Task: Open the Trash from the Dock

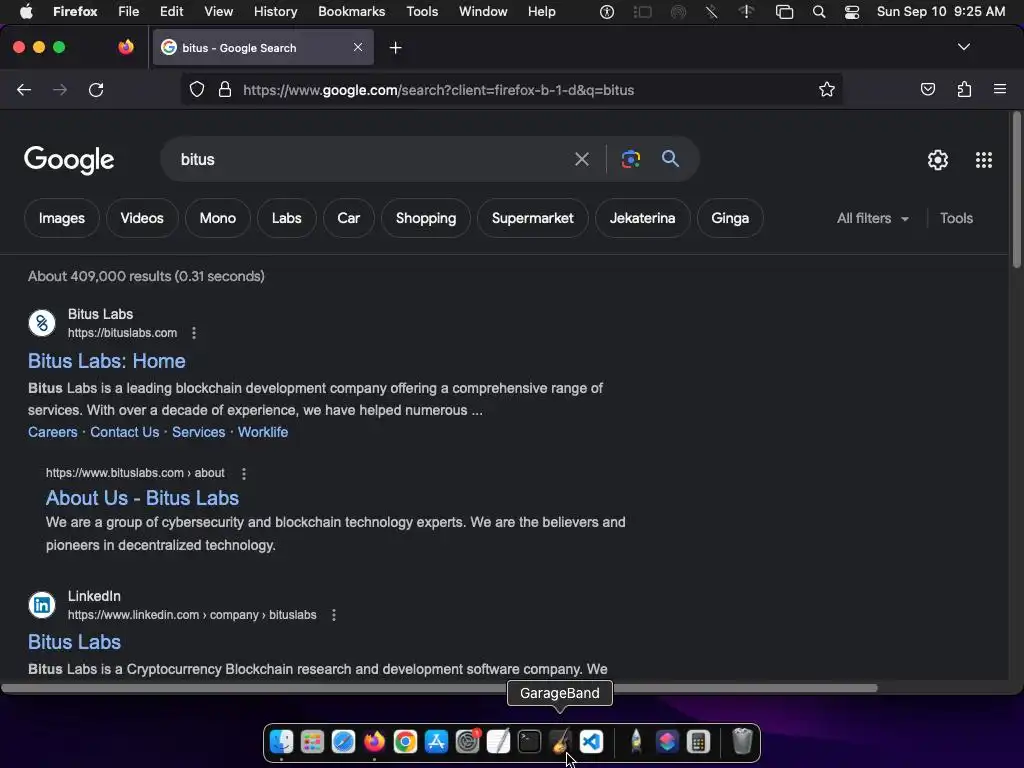Action: point(742,742)
